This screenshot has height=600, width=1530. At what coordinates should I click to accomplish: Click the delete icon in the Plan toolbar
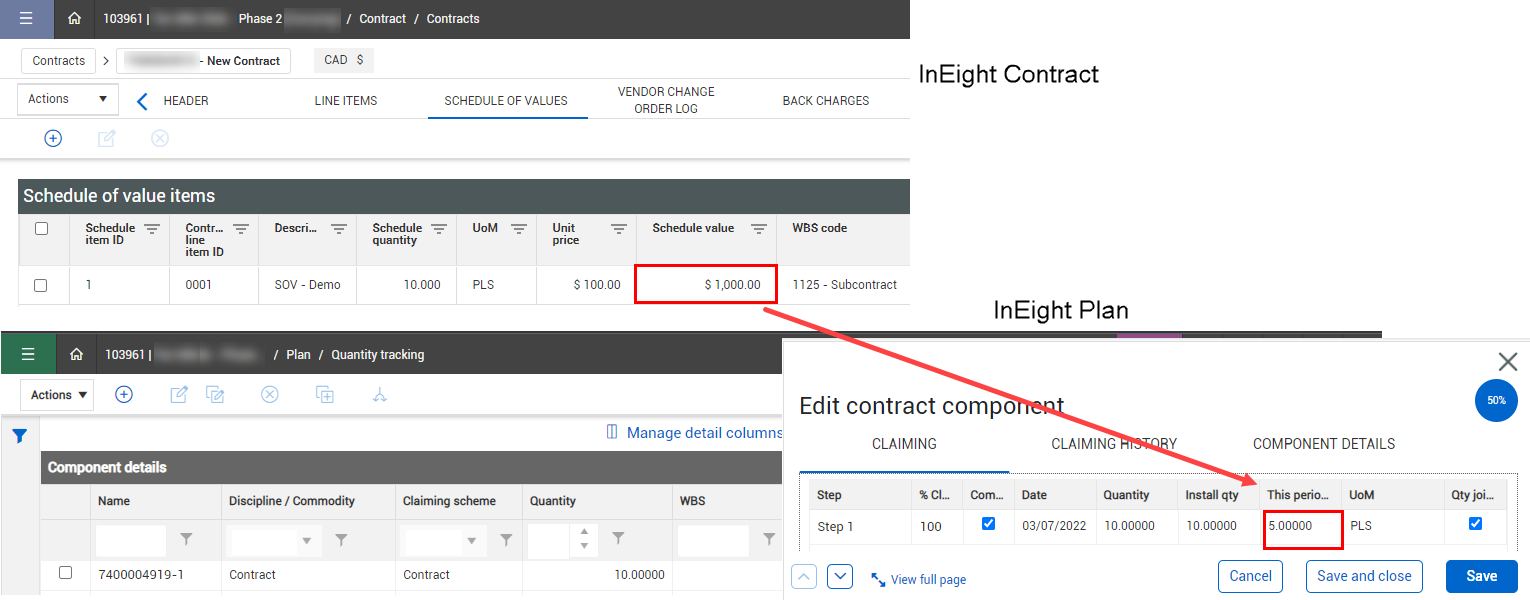[x=269, y=395]
